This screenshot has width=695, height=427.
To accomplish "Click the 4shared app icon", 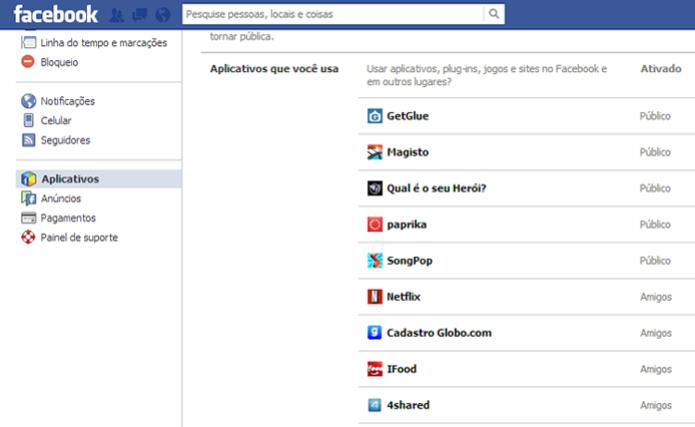I will [375, 405].
